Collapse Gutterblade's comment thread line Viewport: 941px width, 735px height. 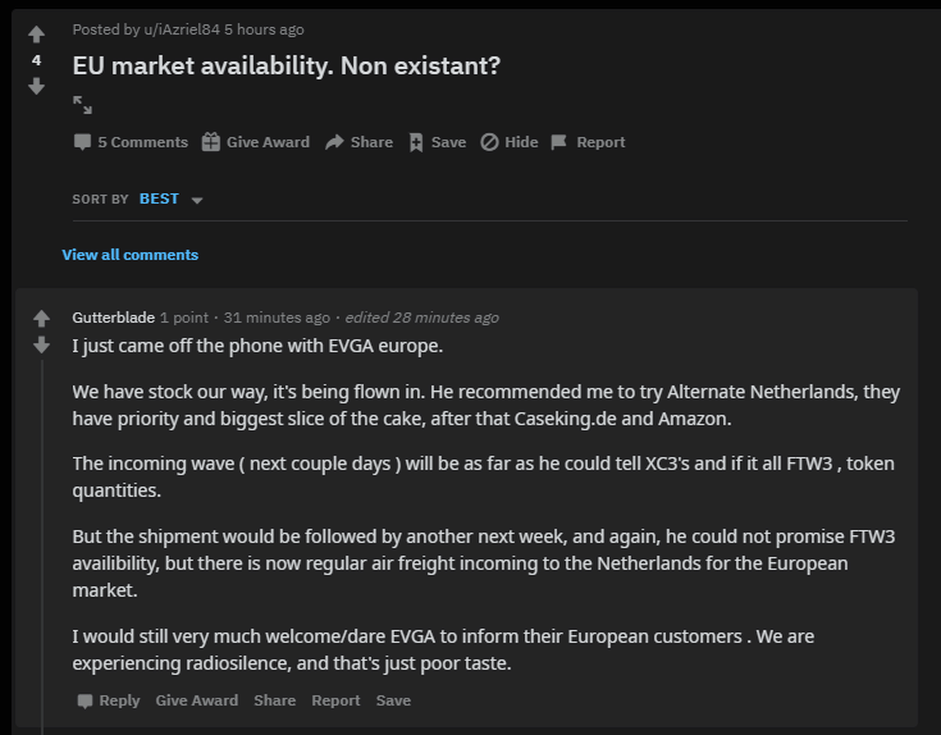click(42, 540)
